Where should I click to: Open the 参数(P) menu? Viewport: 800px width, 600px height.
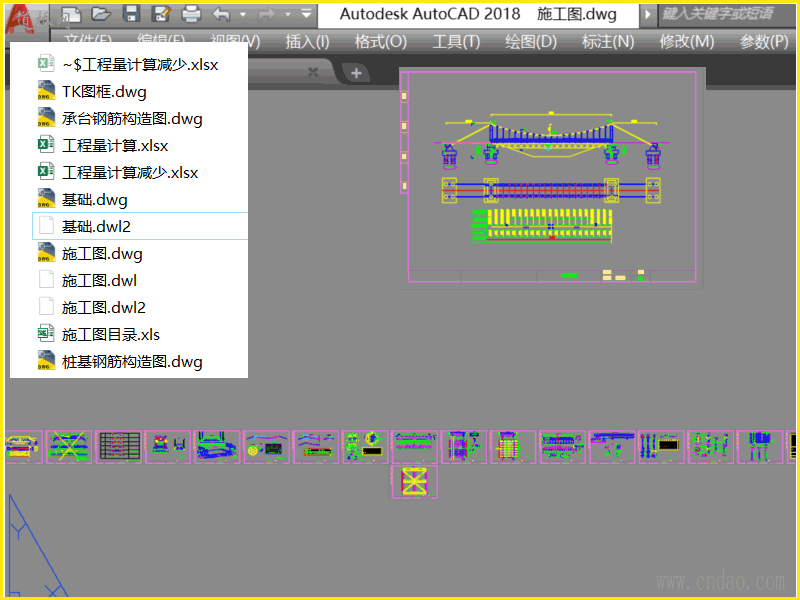coord(764,41)
